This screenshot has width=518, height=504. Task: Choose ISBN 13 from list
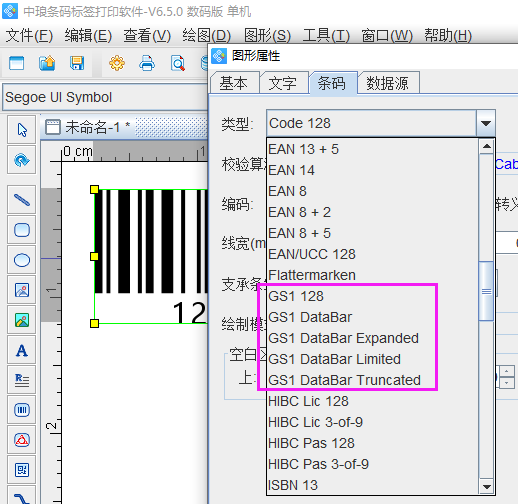click(x=373, y=485)
